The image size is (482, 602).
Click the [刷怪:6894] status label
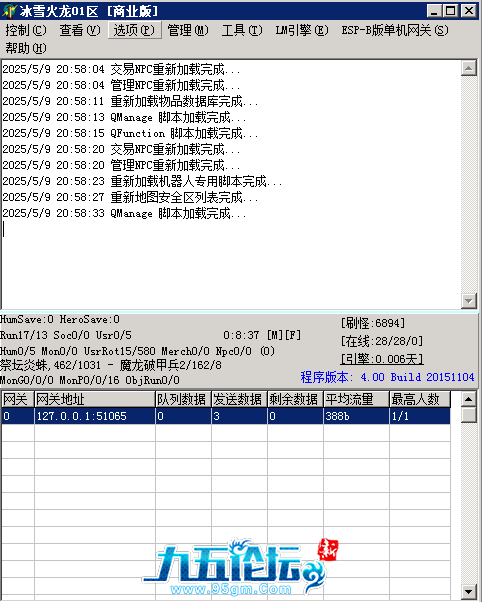[373, 323]
